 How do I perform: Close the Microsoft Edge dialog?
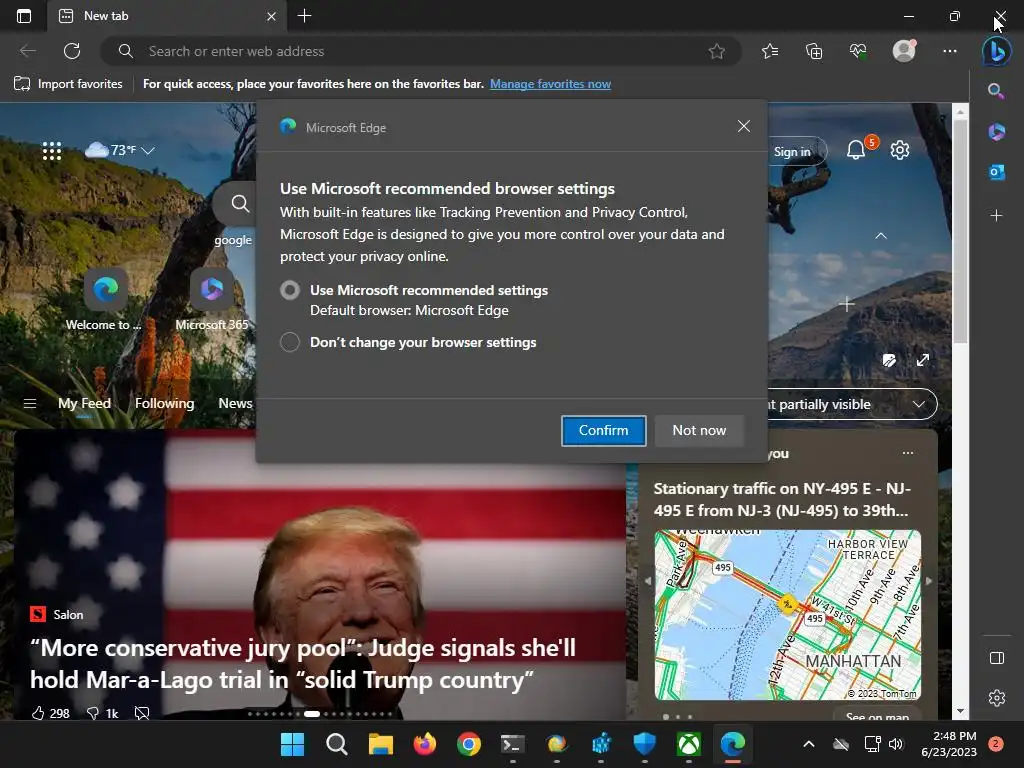coord(743,126)
